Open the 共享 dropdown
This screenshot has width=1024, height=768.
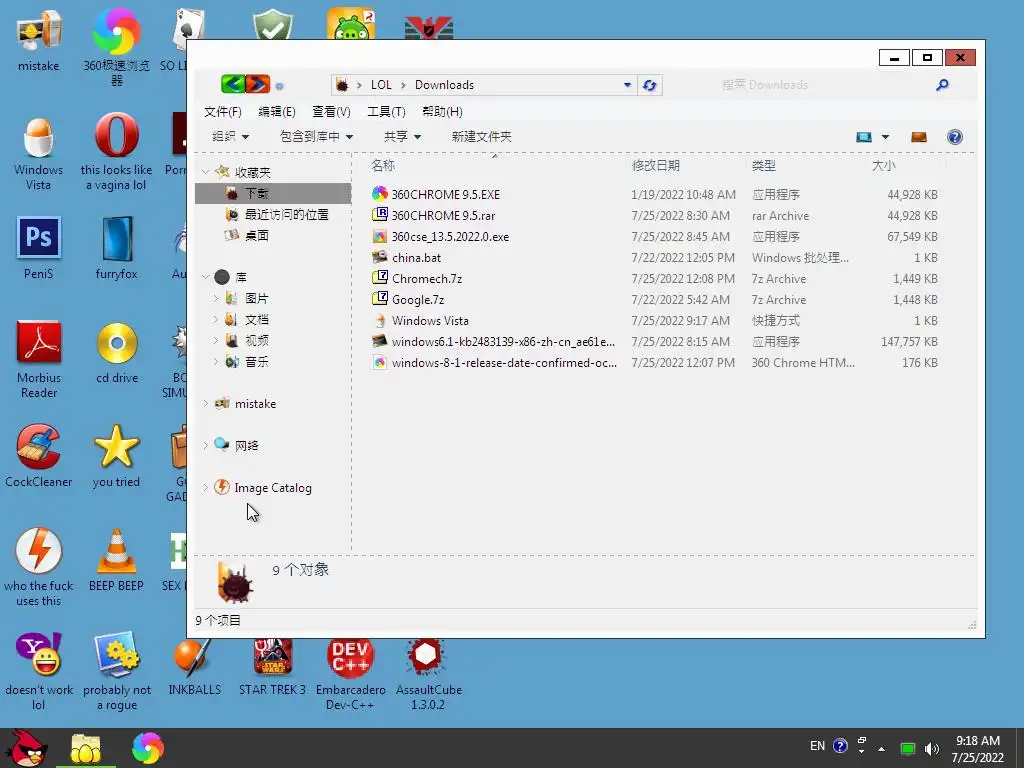pos(402,136)
